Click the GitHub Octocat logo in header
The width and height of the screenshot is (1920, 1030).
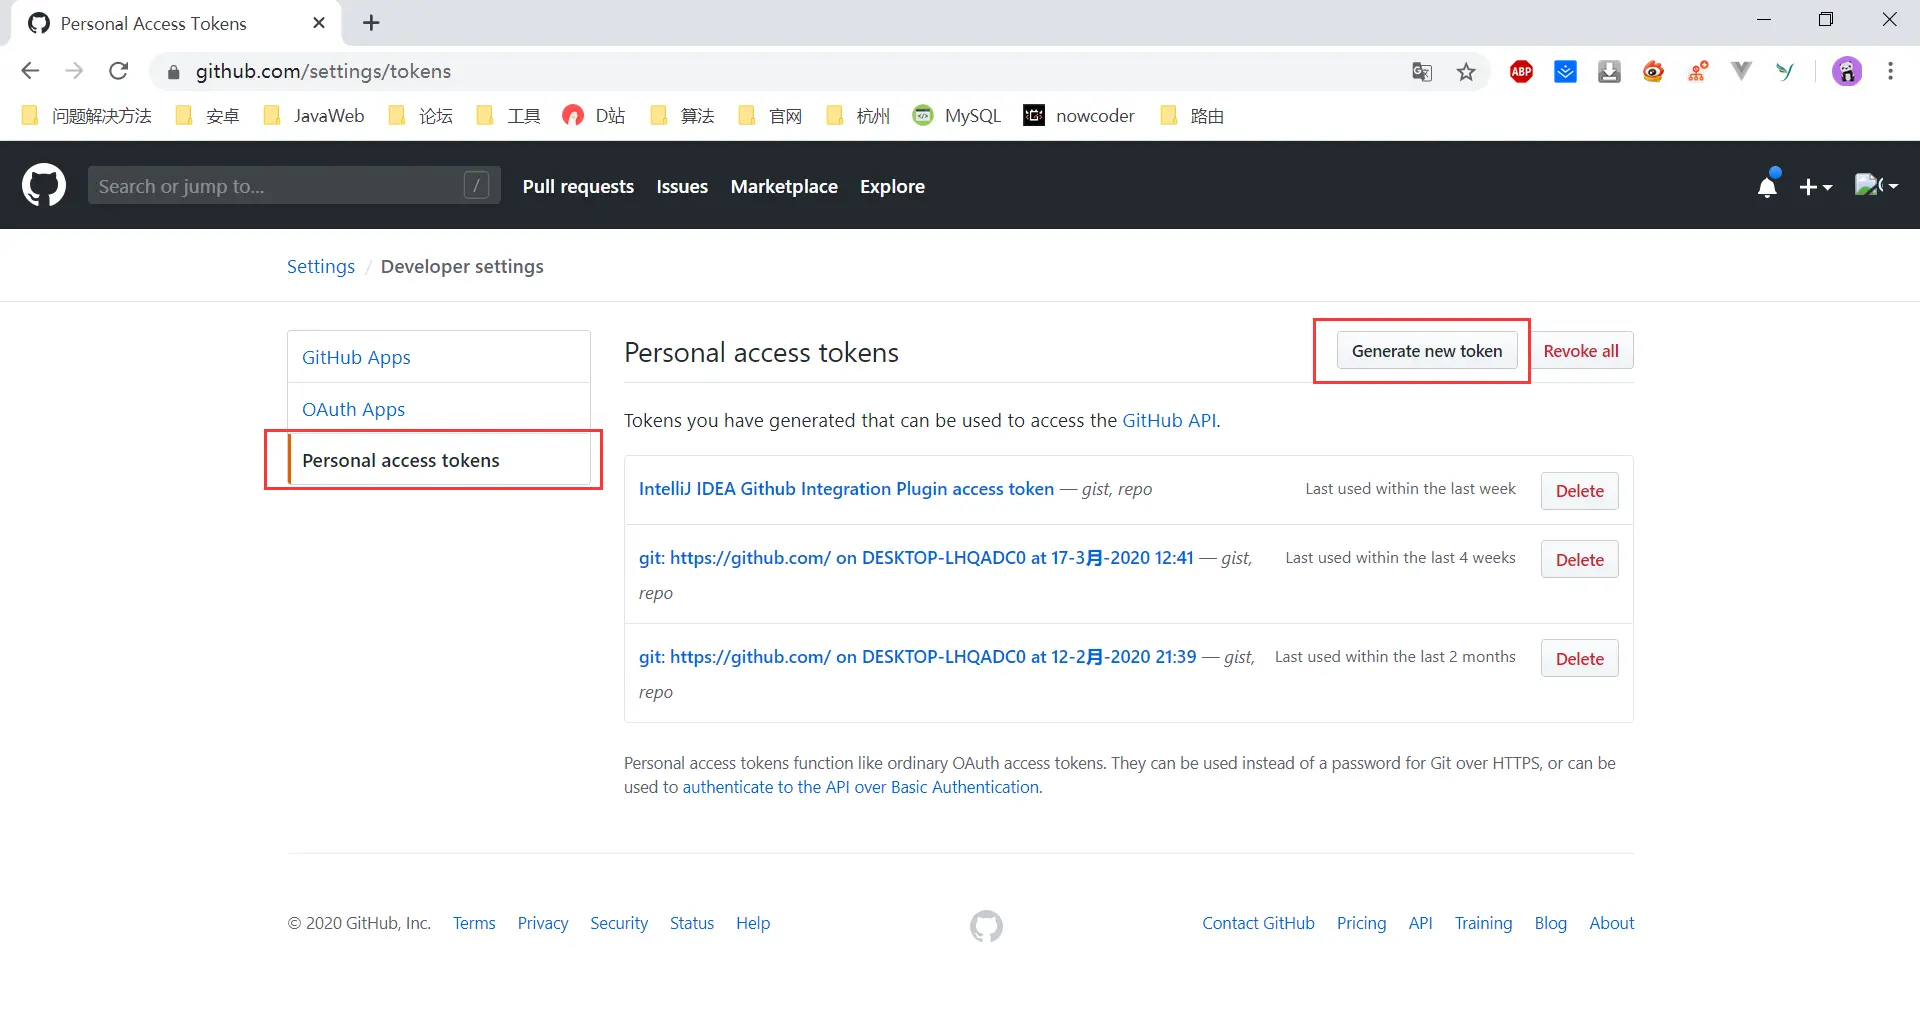[44, 186]
